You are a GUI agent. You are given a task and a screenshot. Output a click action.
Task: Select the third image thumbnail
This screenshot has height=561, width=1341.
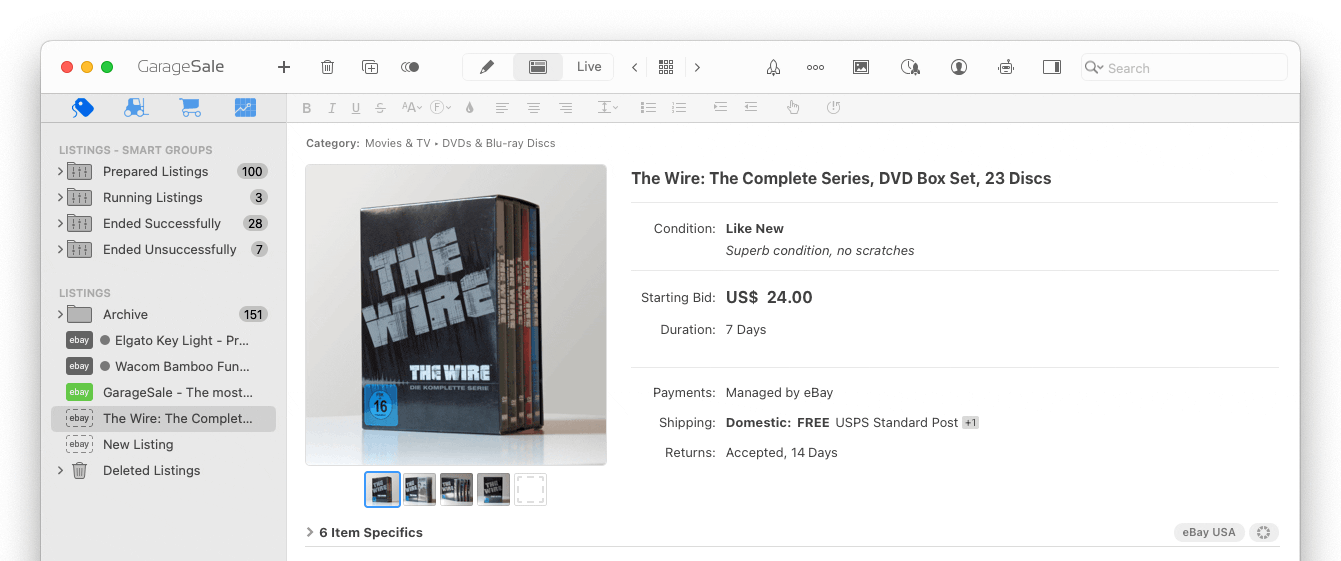coord(457,490)
